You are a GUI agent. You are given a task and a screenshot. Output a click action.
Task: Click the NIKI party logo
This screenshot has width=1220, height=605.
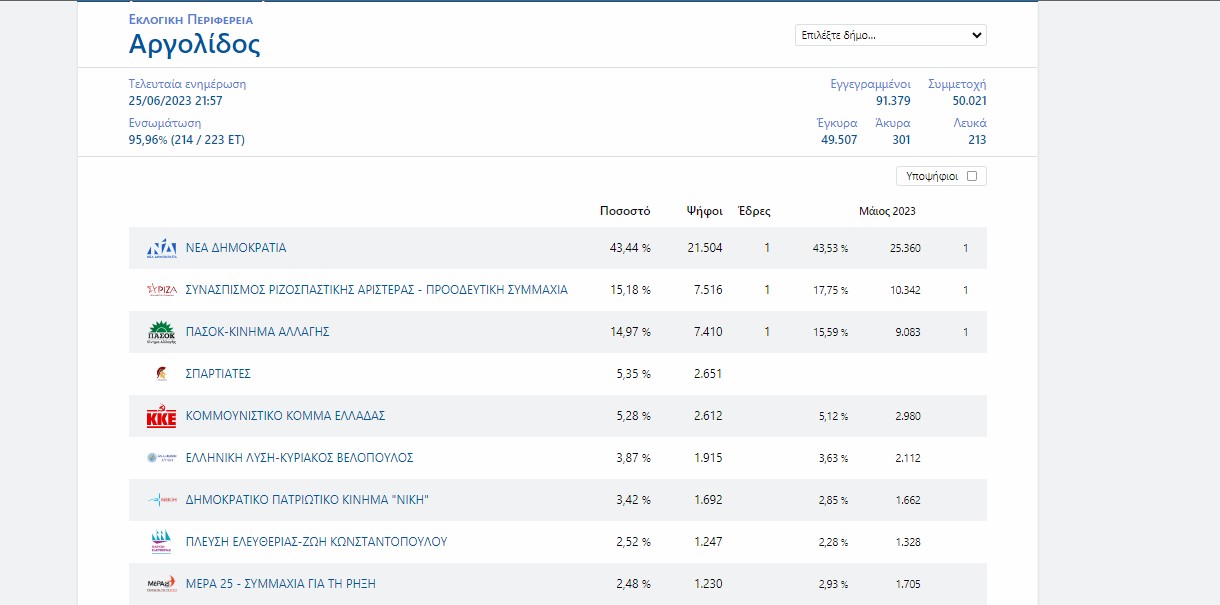point(161,500)
